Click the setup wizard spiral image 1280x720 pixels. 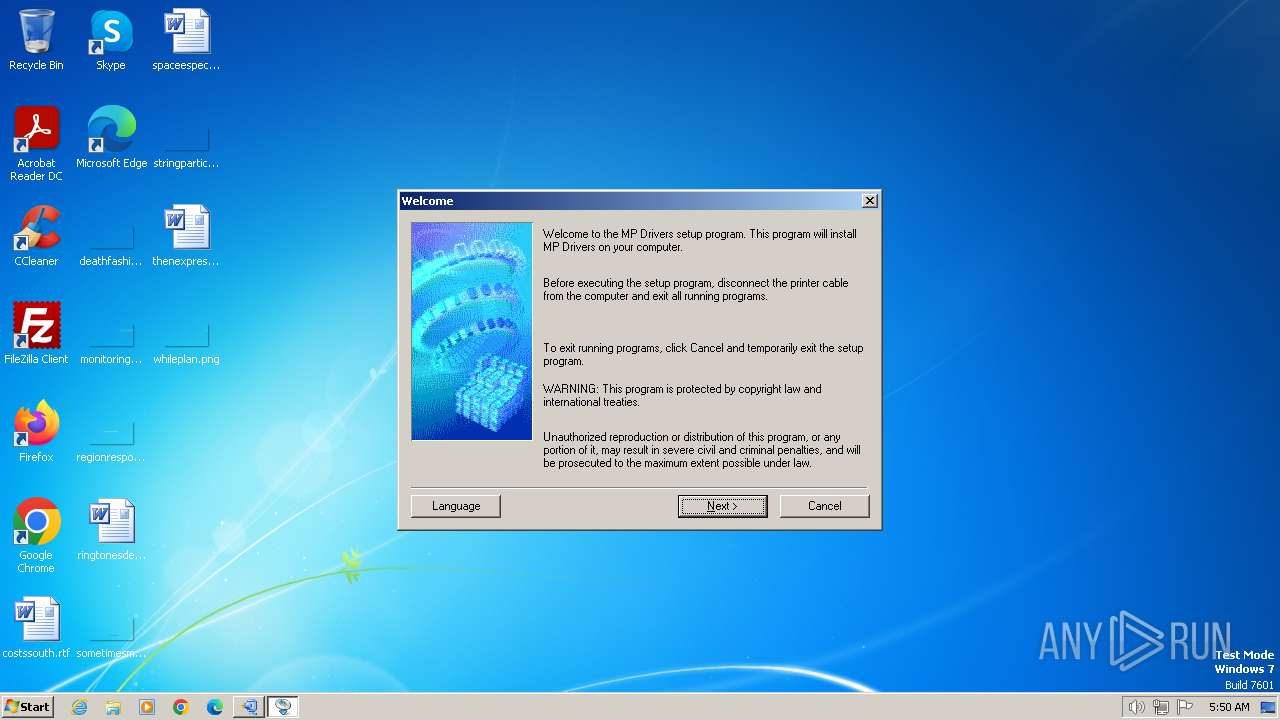click(472, 331)
